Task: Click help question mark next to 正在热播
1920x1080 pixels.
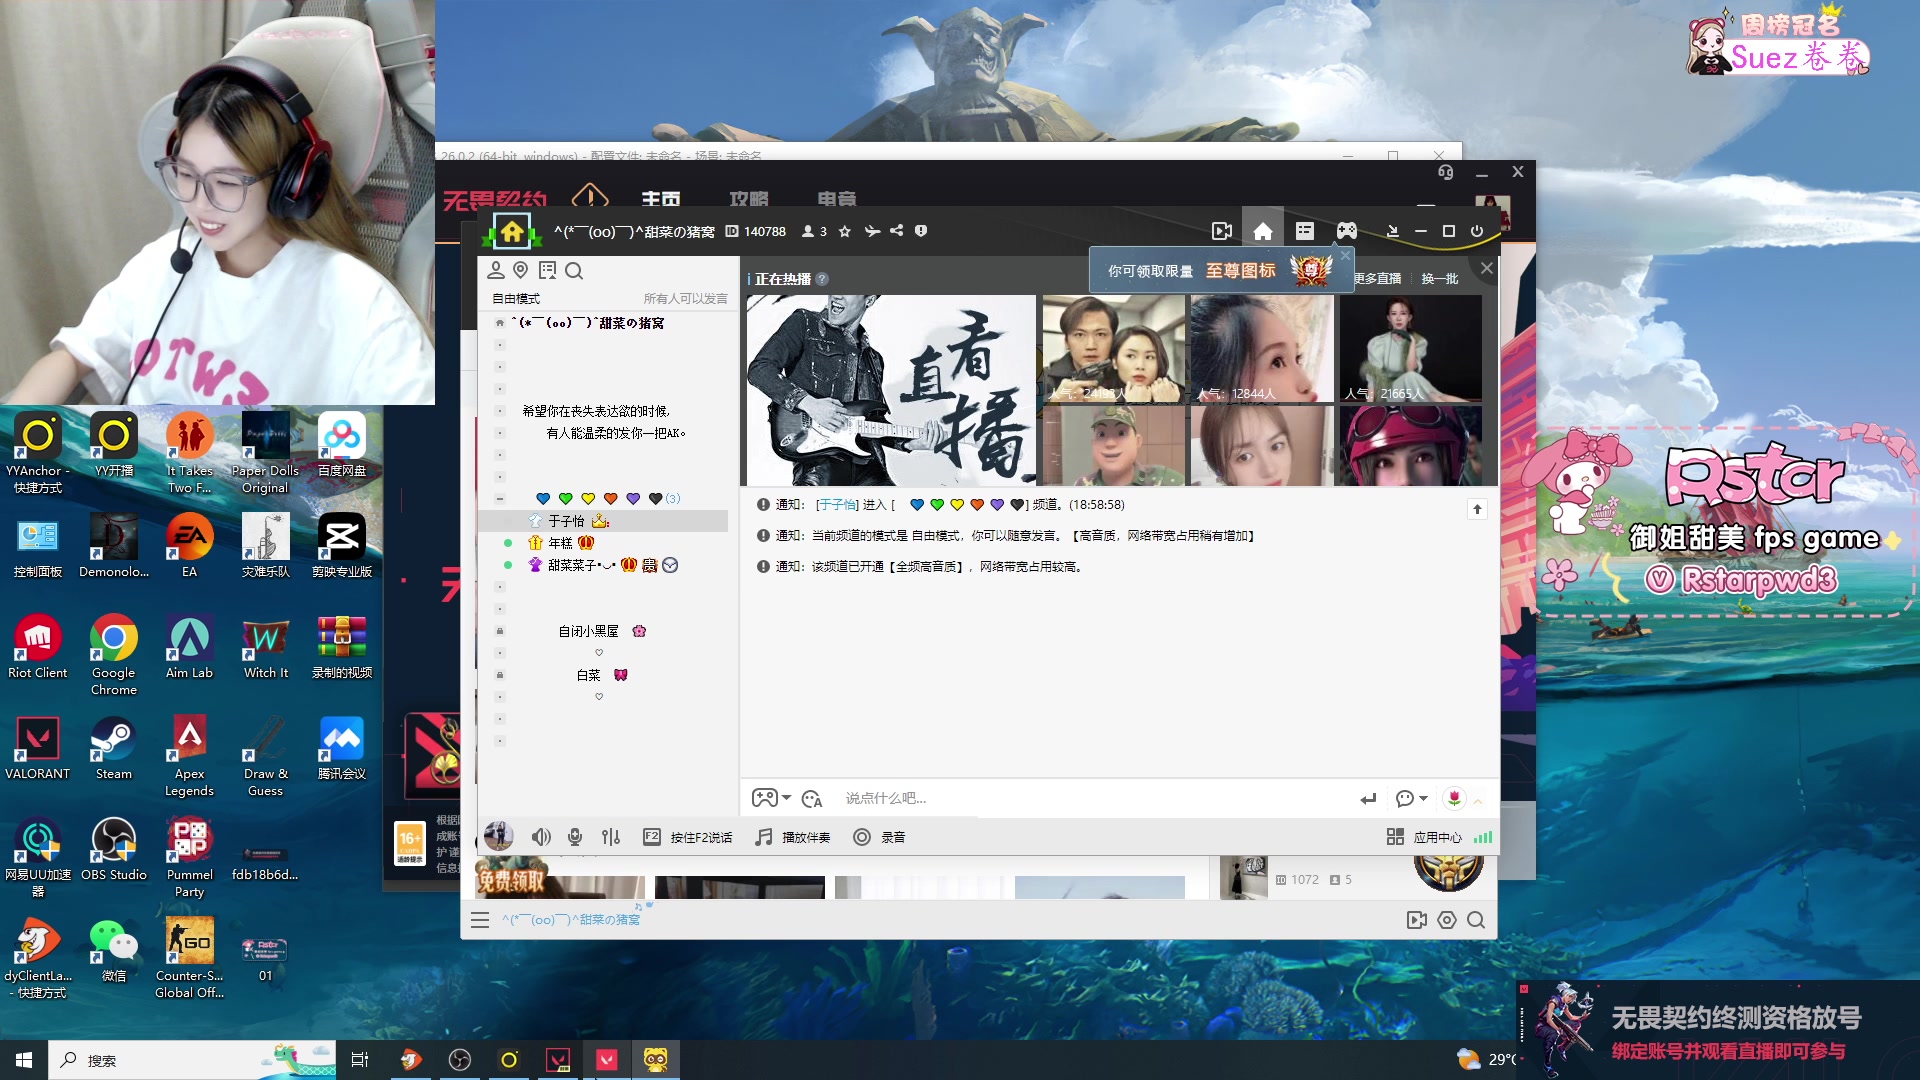Action: (x=822, y=279)
